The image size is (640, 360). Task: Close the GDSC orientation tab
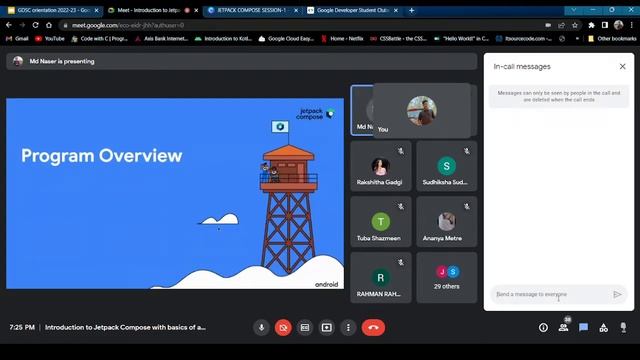96,10
